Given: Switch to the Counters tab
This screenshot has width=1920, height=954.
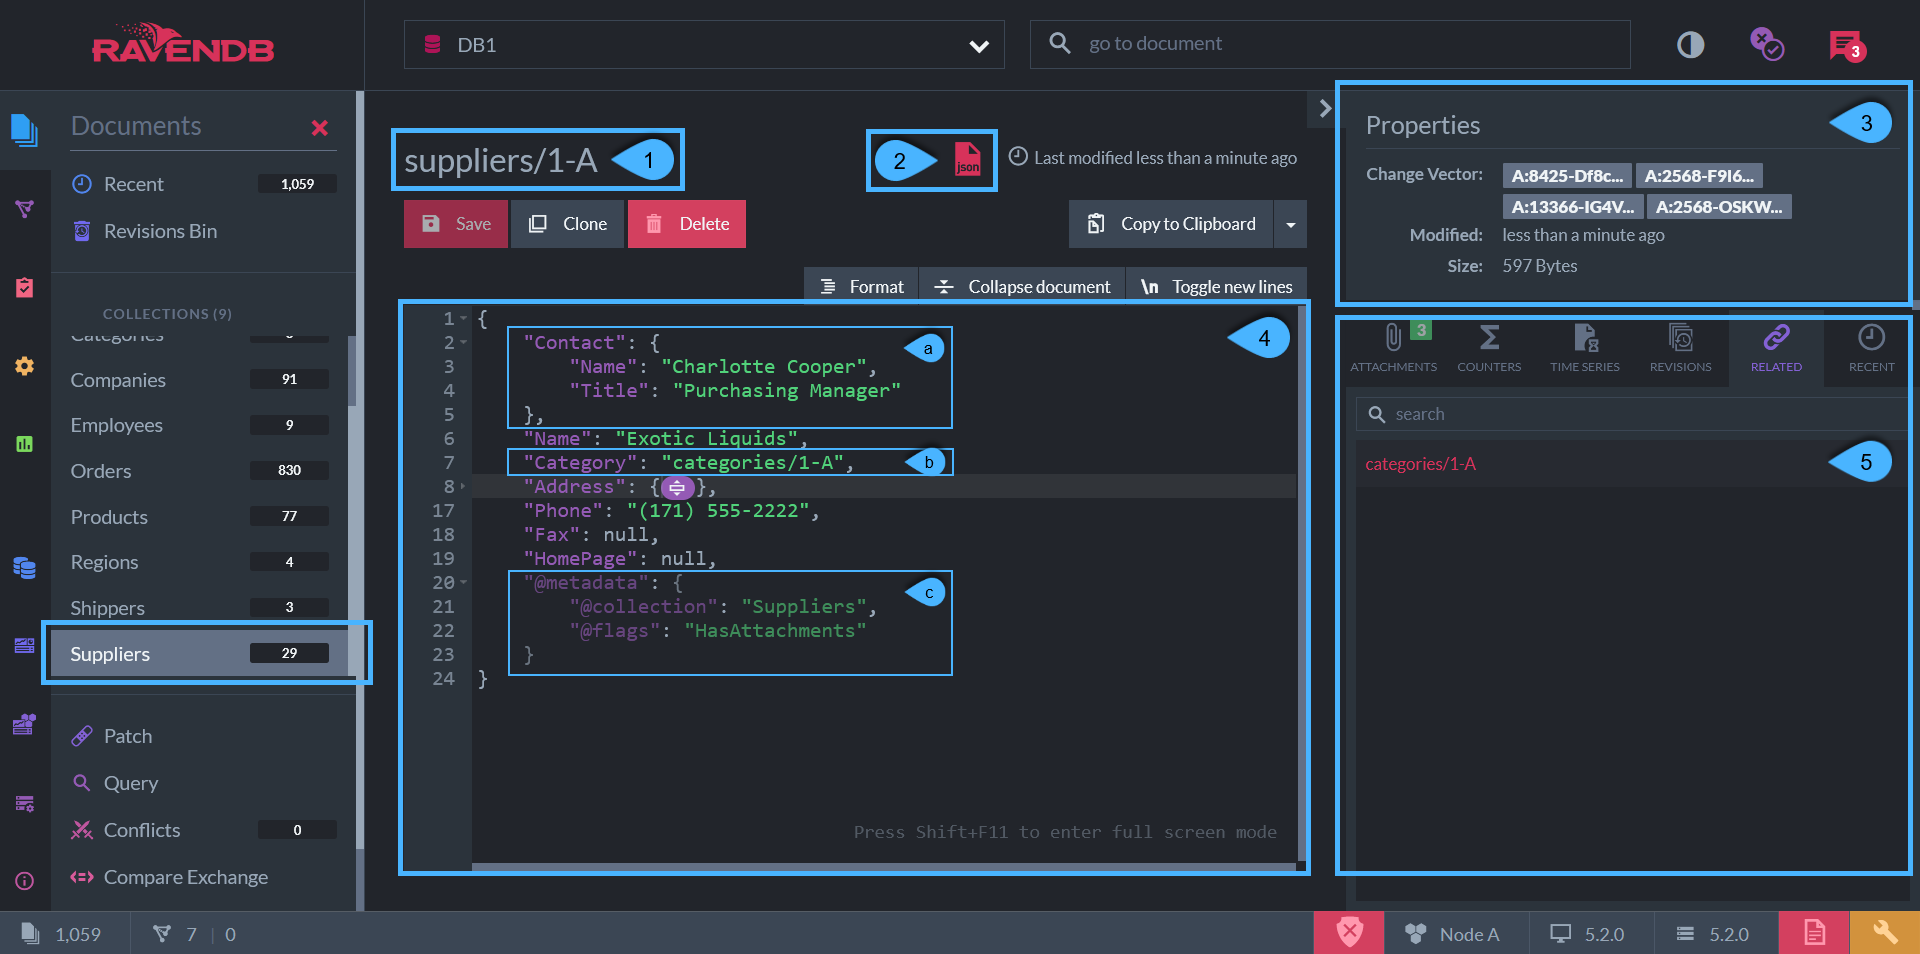Looking at the screenshot, I should (1489, 348).
